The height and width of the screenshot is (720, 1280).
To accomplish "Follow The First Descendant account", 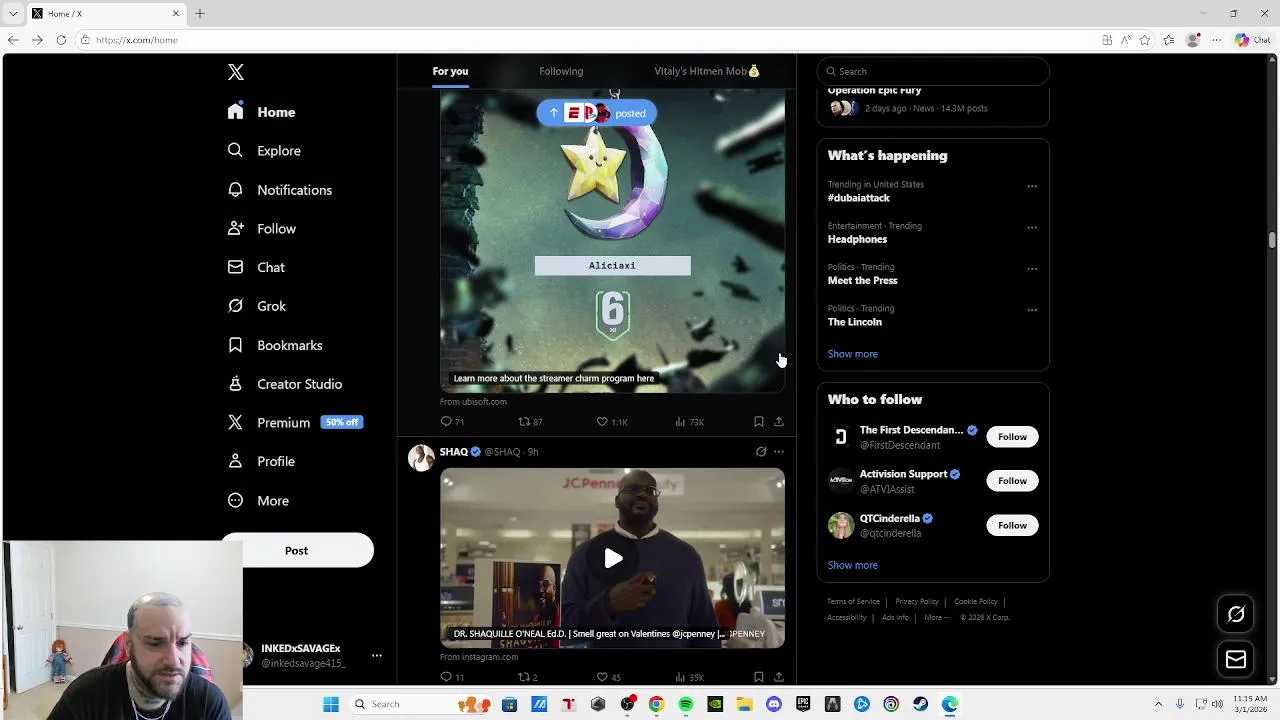I will coord(1012,437).
